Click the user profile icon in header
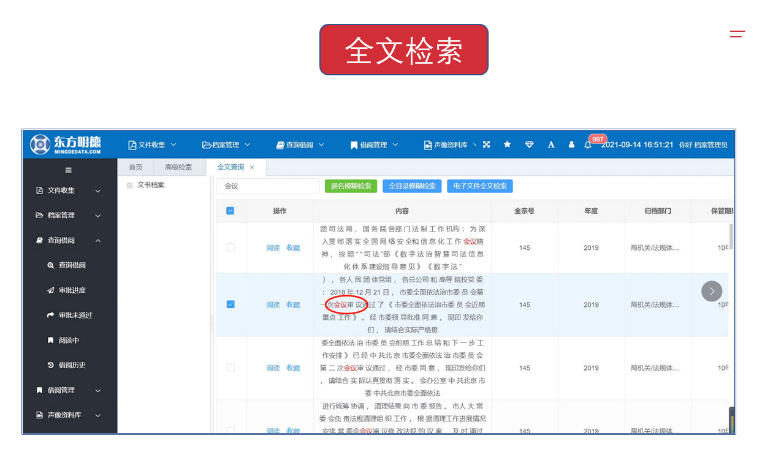 pos(571,144)
